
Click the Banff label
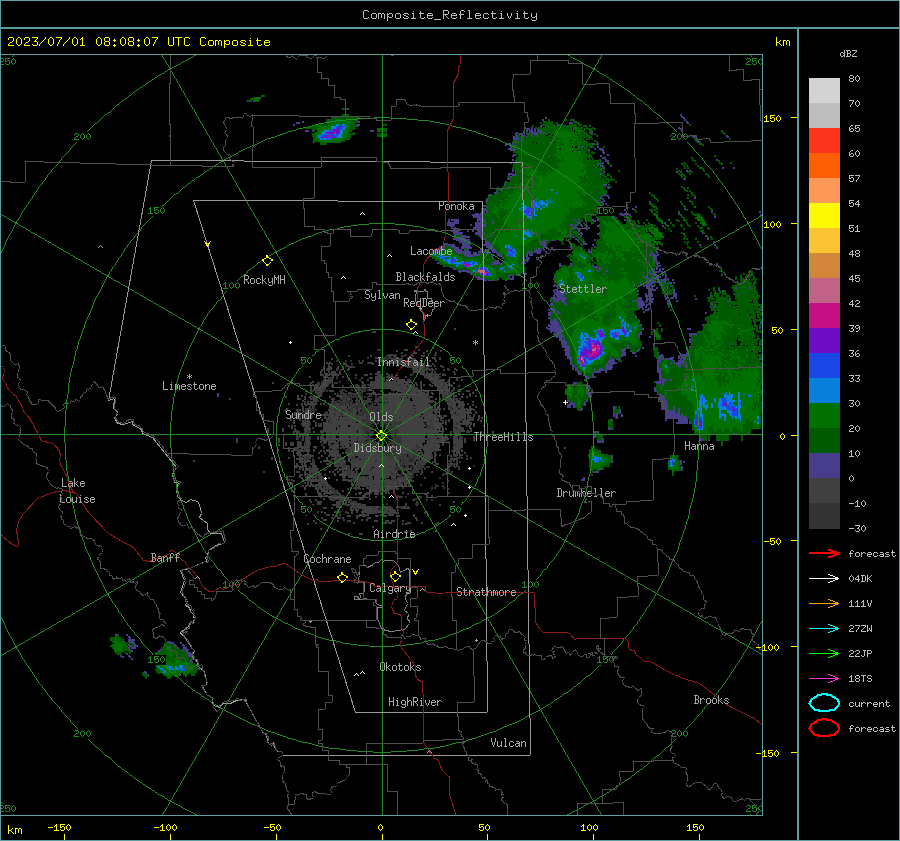click(165, 557)
